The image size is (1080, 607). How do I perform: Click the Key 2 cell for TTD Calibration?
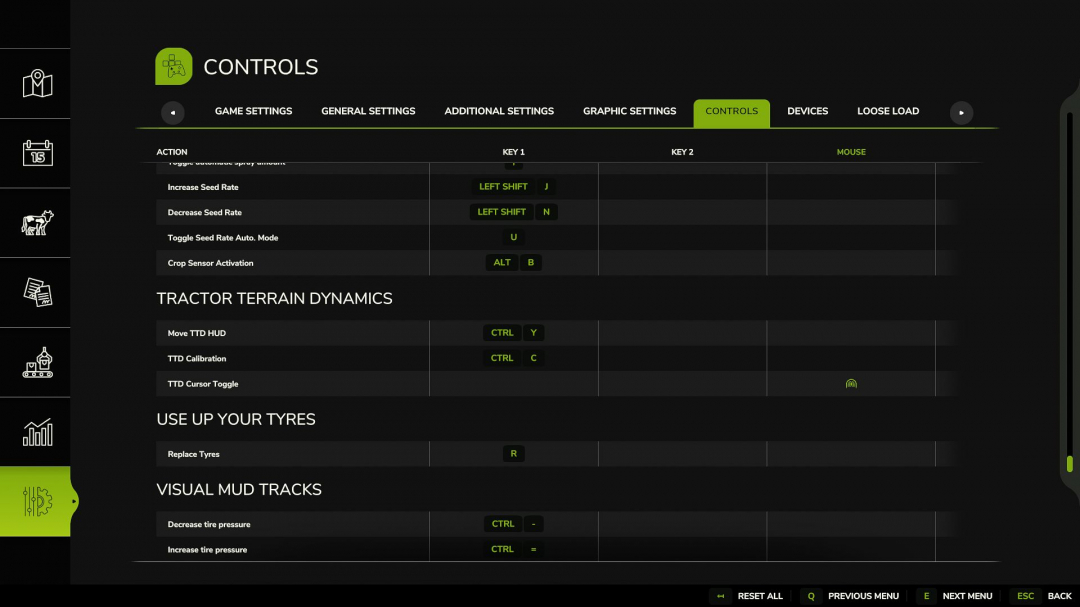tap(683, 358)
